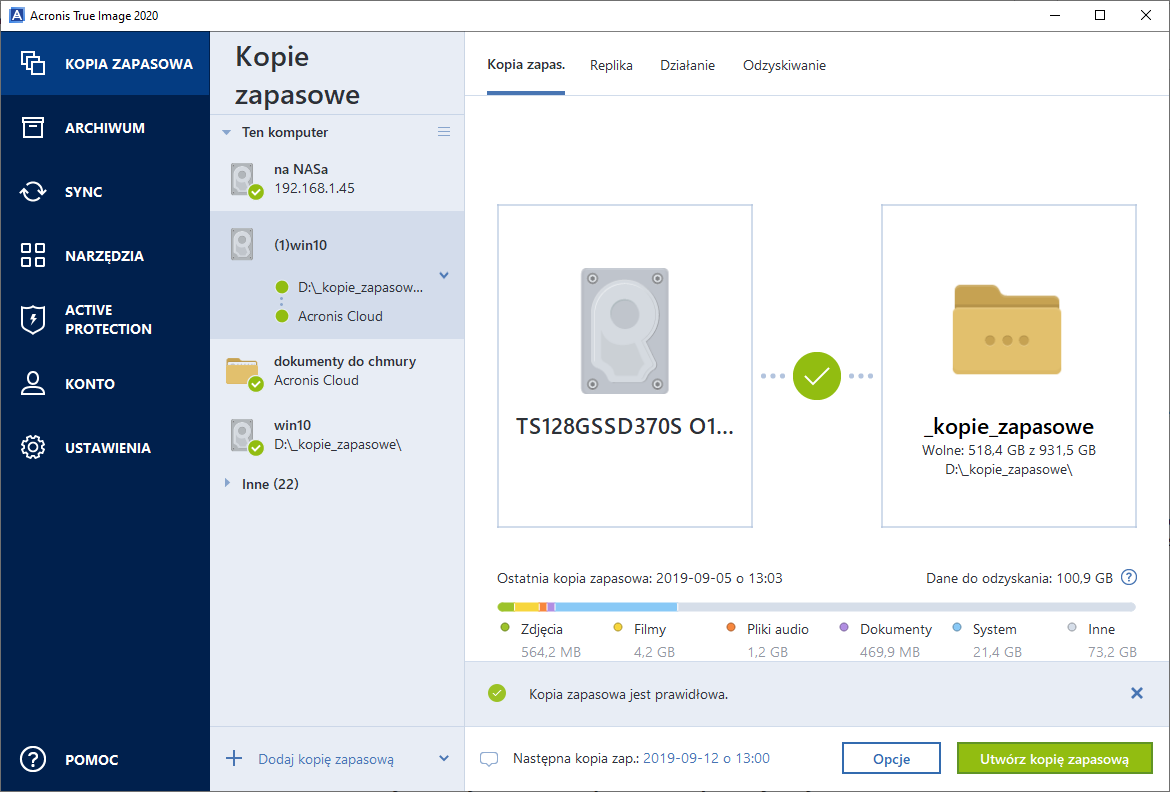Collapse the Ten komputer group
1170x792 pixels.
[x=228, y=132]
